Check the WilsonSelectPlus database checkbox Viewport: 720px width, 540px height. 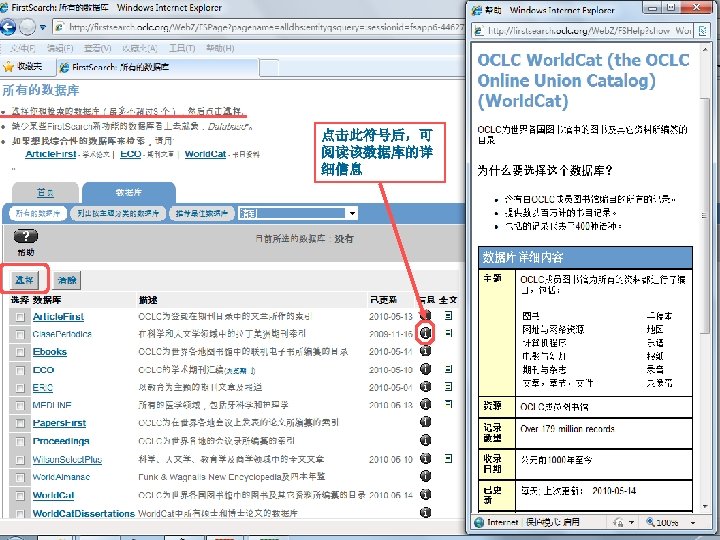20,460
